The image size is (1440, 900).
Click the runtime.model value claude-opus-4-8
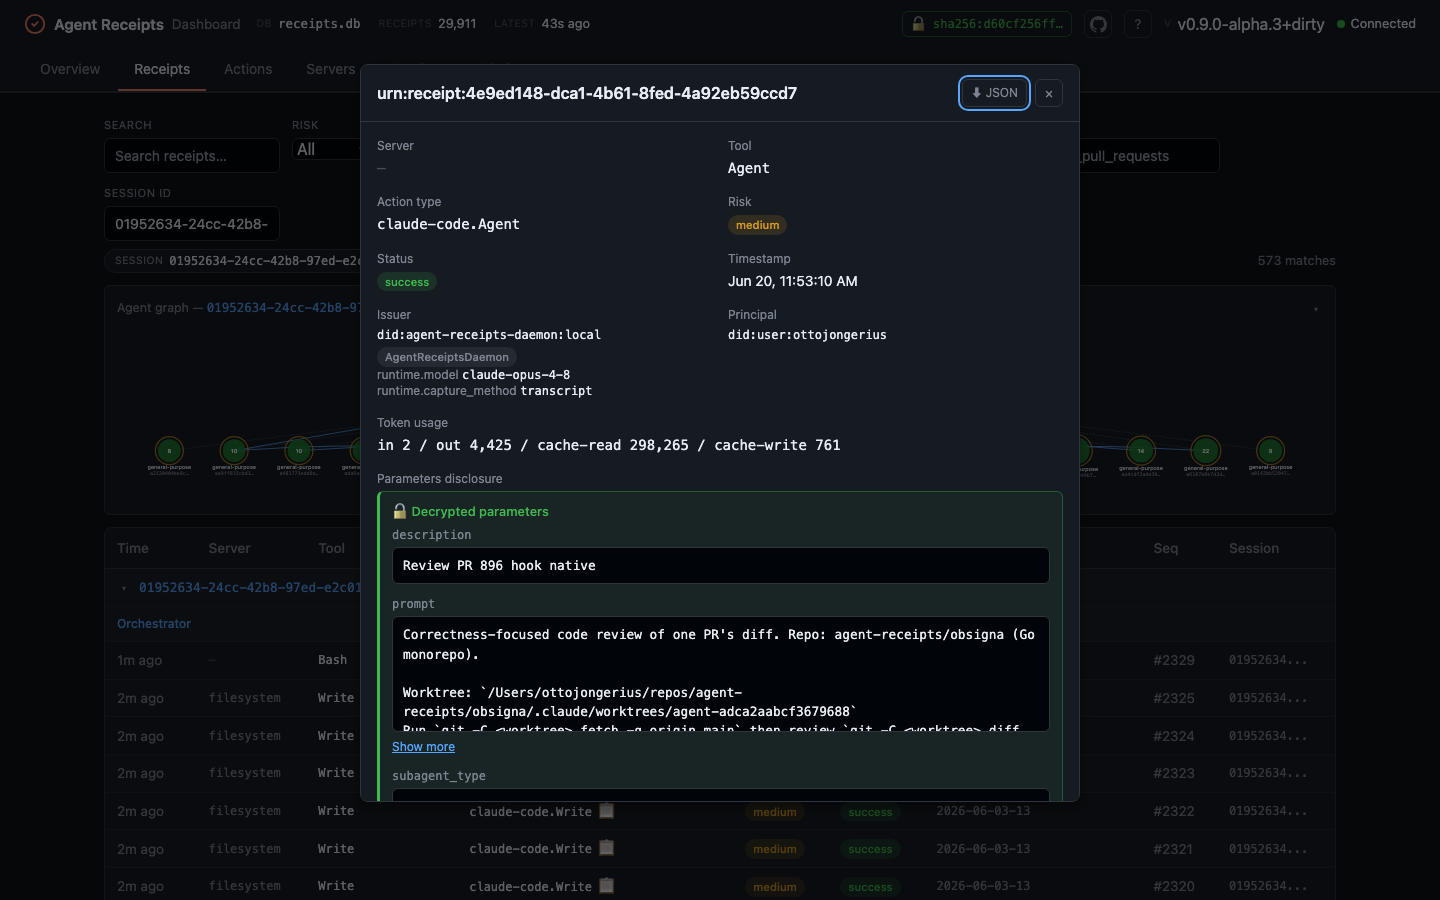516,375
